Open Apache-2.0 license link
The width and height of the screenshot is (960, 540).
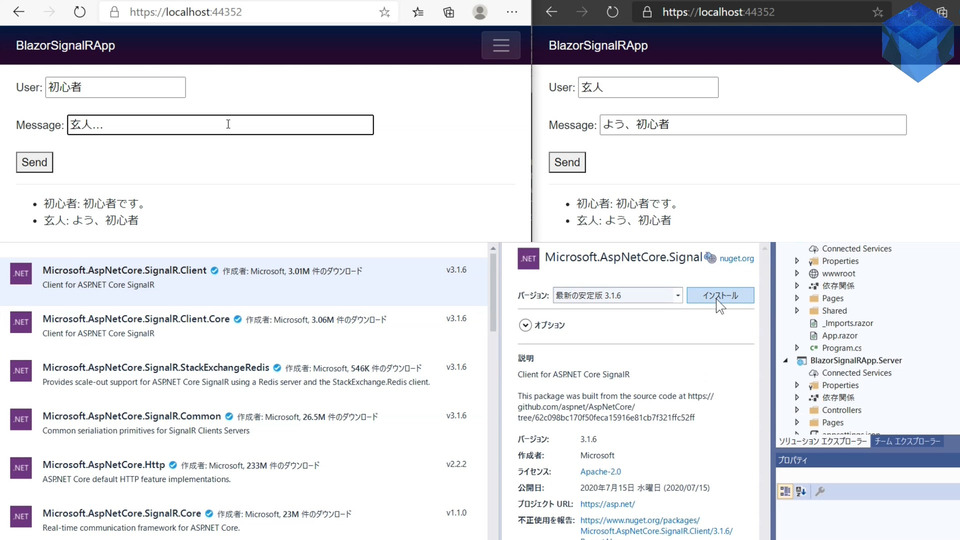pyautogui.click(x=601, y=471)
